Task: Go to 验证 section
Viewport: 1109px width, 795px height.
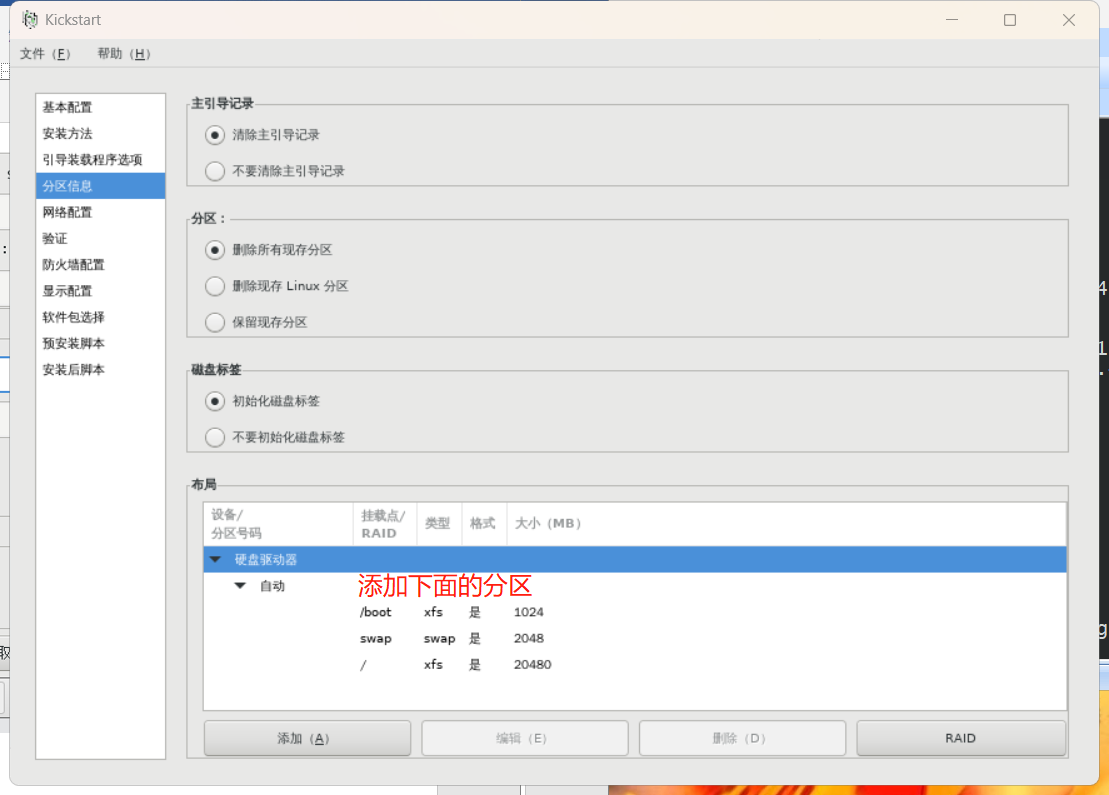Action: point(100,238)
